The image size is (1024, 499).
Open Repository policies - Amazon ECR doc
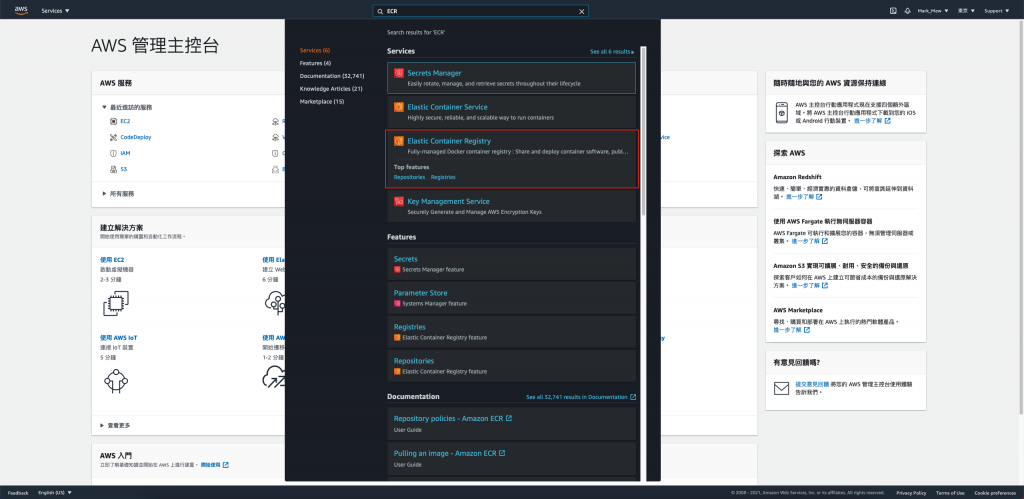(453, 419)
